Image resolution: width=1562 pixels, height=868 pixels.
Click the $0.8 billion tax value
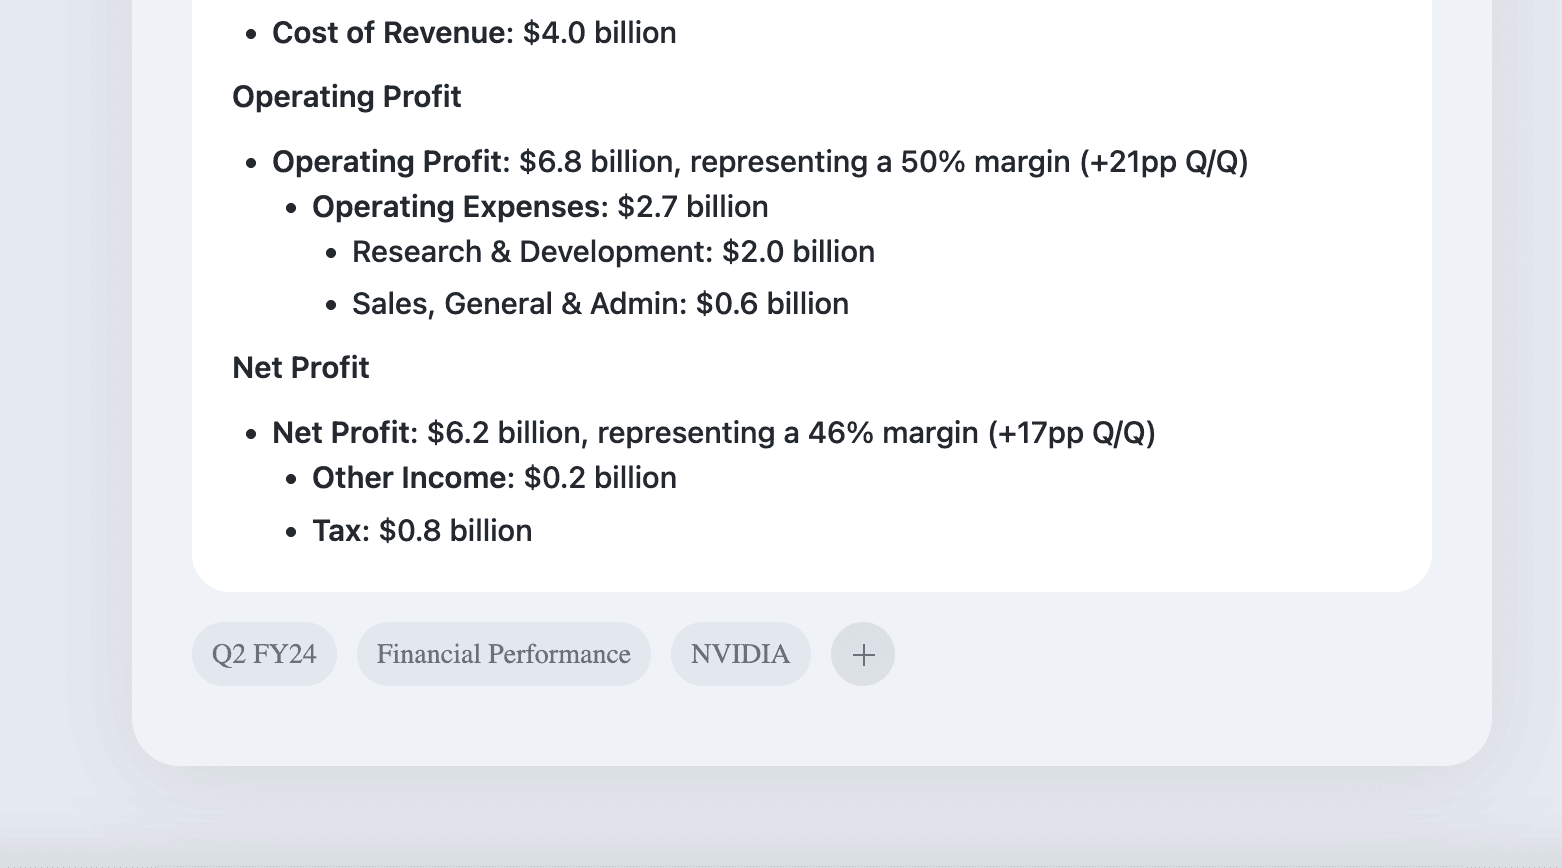click(455, 531)
